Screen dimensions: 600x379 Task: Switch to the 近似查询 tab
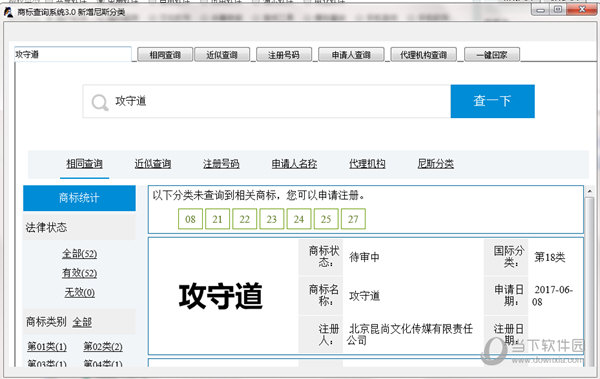tap(153, 164)
